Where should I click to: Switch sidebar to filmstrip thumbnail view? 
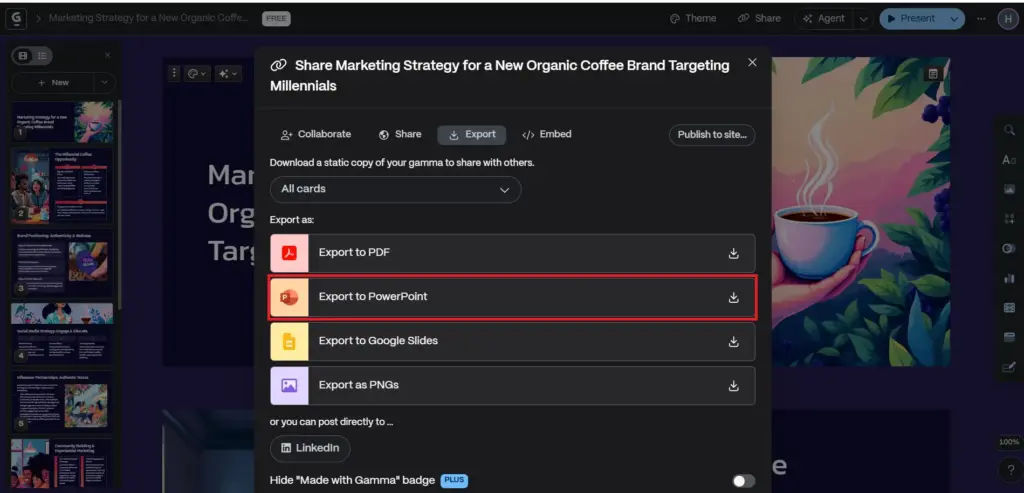(x=24, y=56)
